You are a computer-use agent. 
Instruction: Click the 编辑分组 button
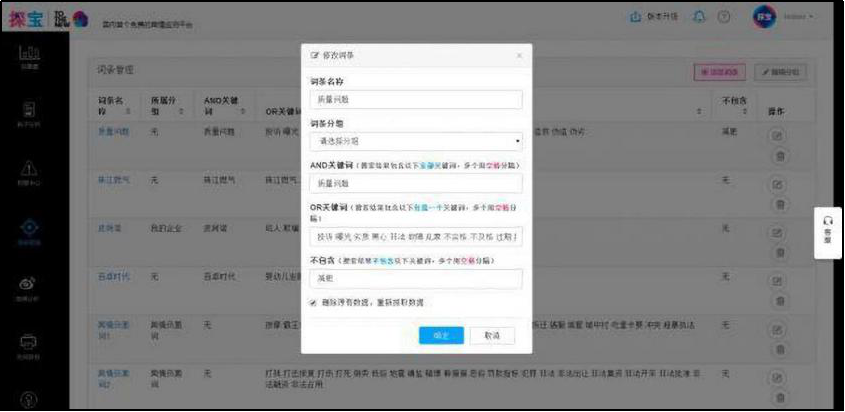tap(780, 72)
